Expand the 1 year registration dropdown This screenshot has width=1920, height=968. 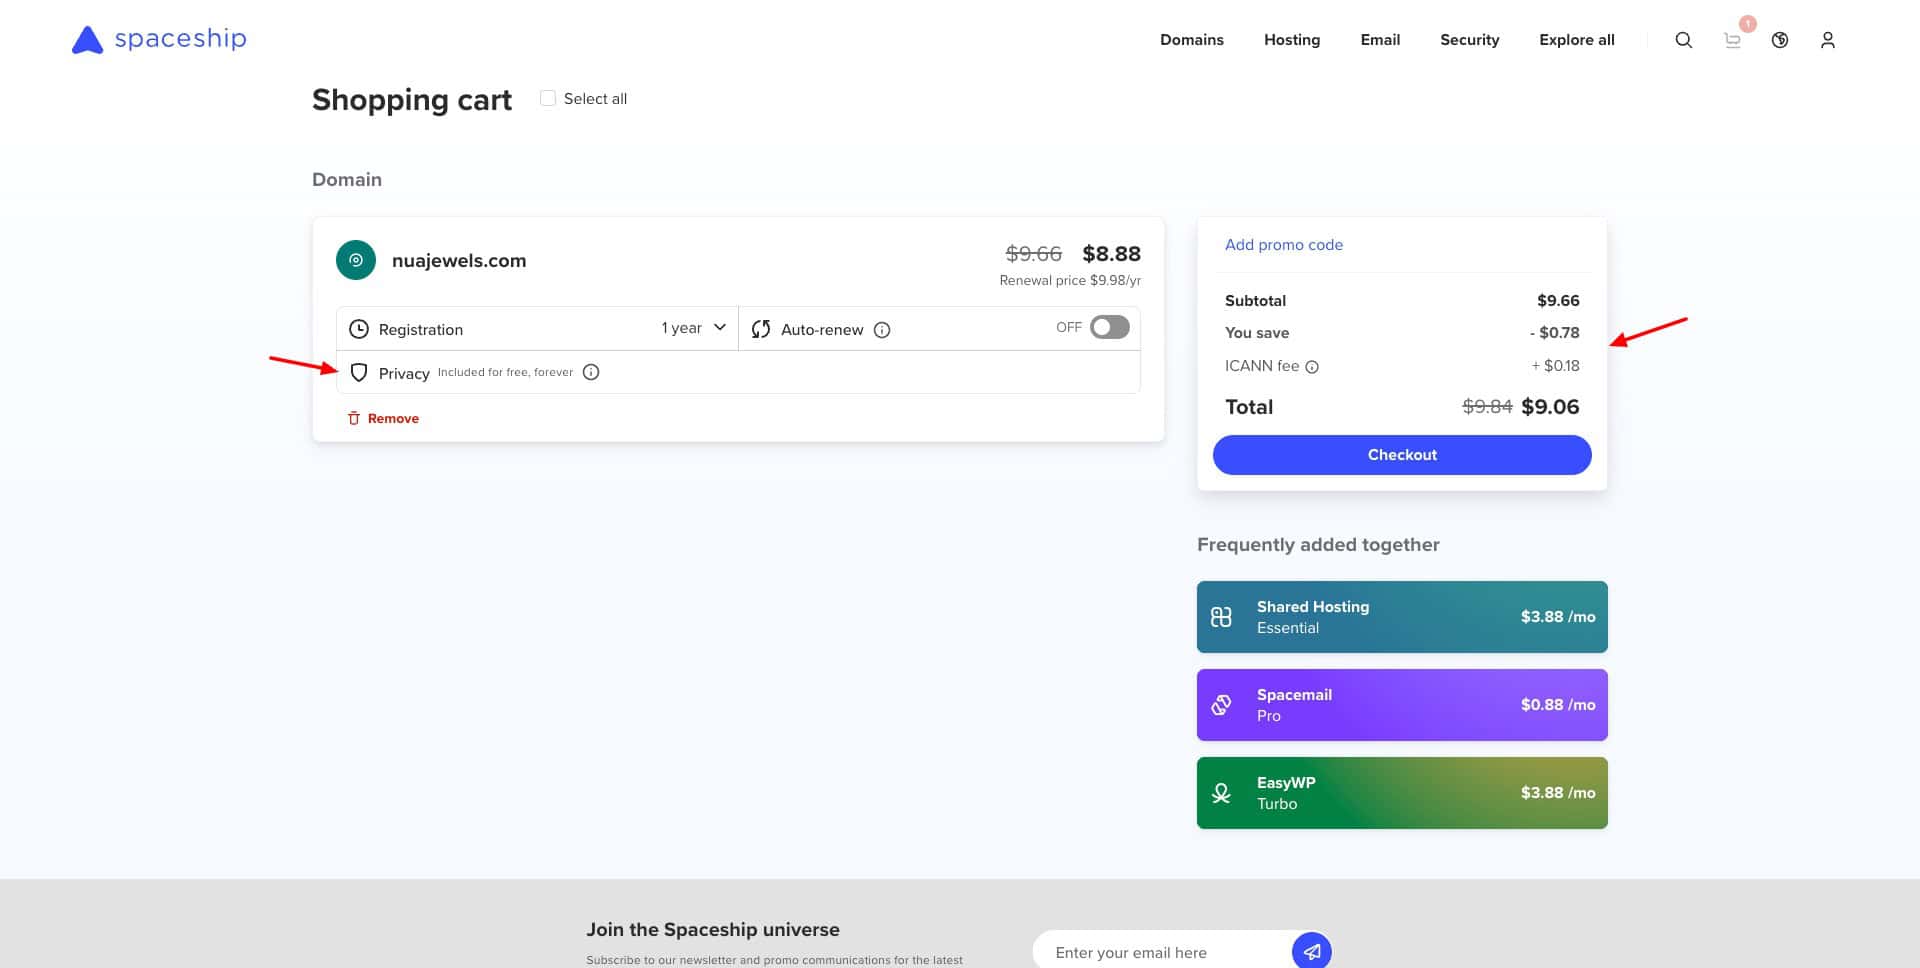(693, 328)
